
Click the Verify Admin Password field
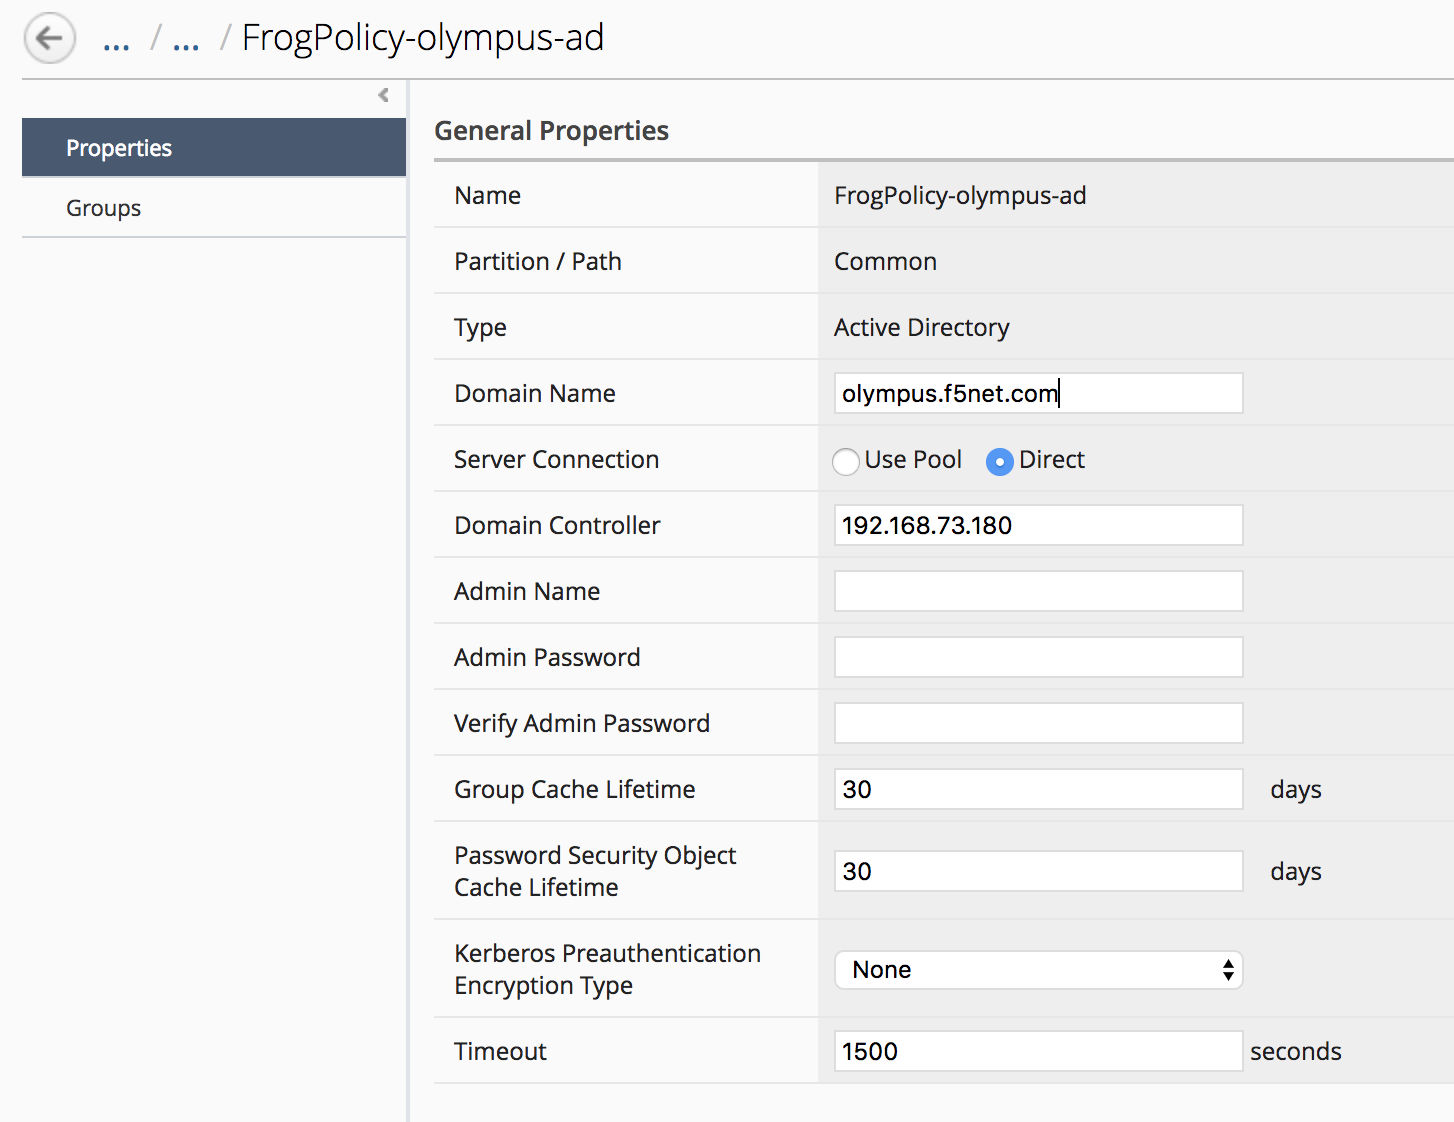pyautogui.click(x=1039, y=723)
